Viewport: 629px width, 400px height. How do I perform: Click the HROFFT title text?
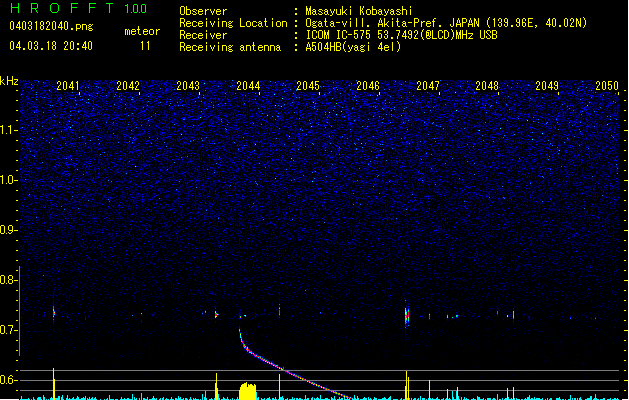(59, 9)
